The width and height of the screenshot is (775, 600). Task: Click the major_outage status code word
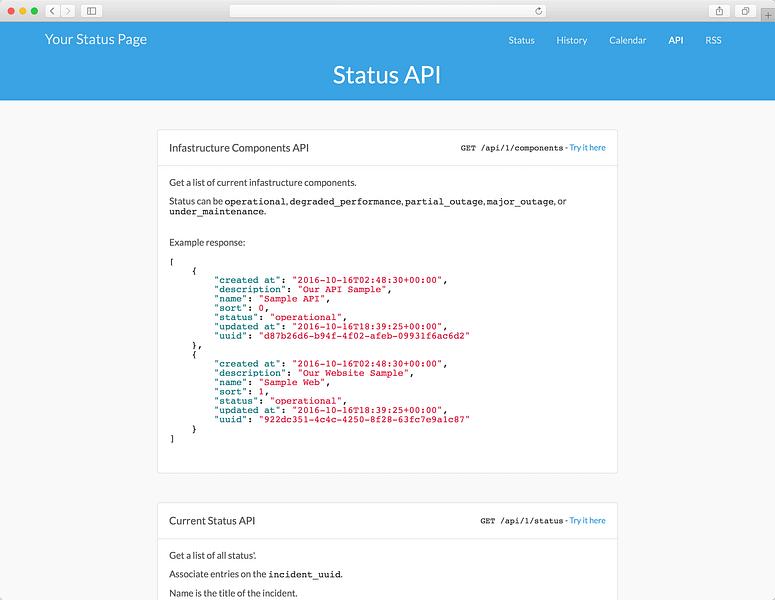520,202
